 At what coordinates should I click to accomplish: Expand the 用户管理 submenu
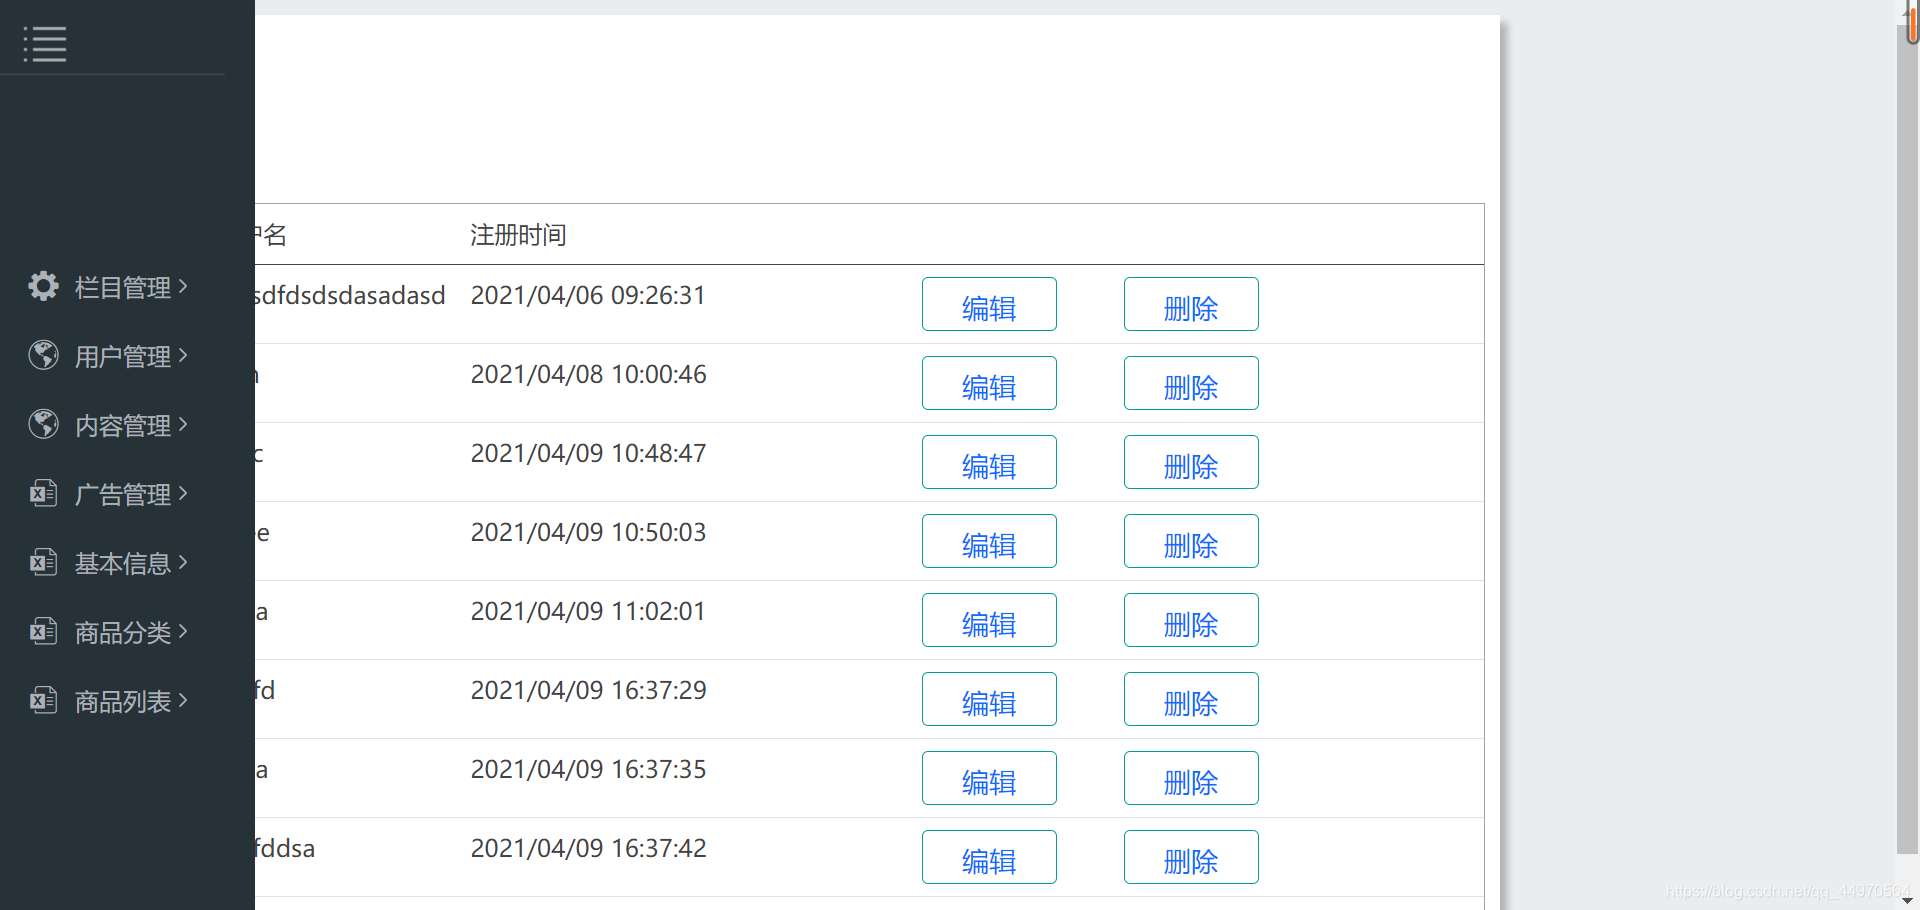click(183, 355)
